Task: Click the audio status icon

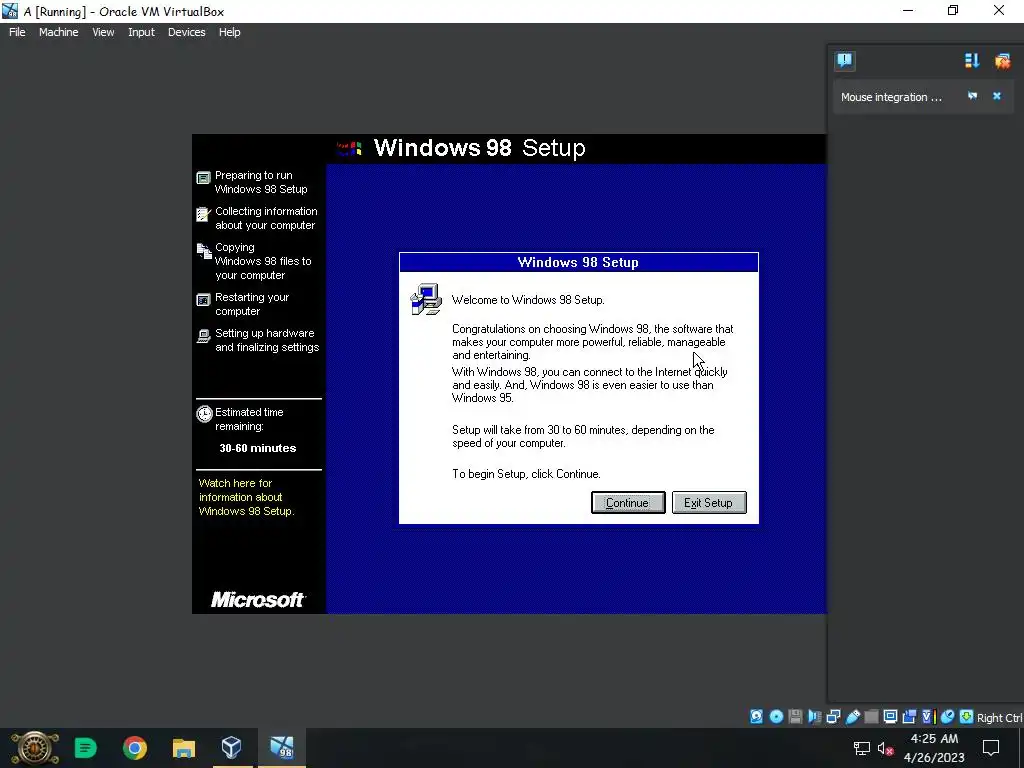Action: (x=814, y=716)
